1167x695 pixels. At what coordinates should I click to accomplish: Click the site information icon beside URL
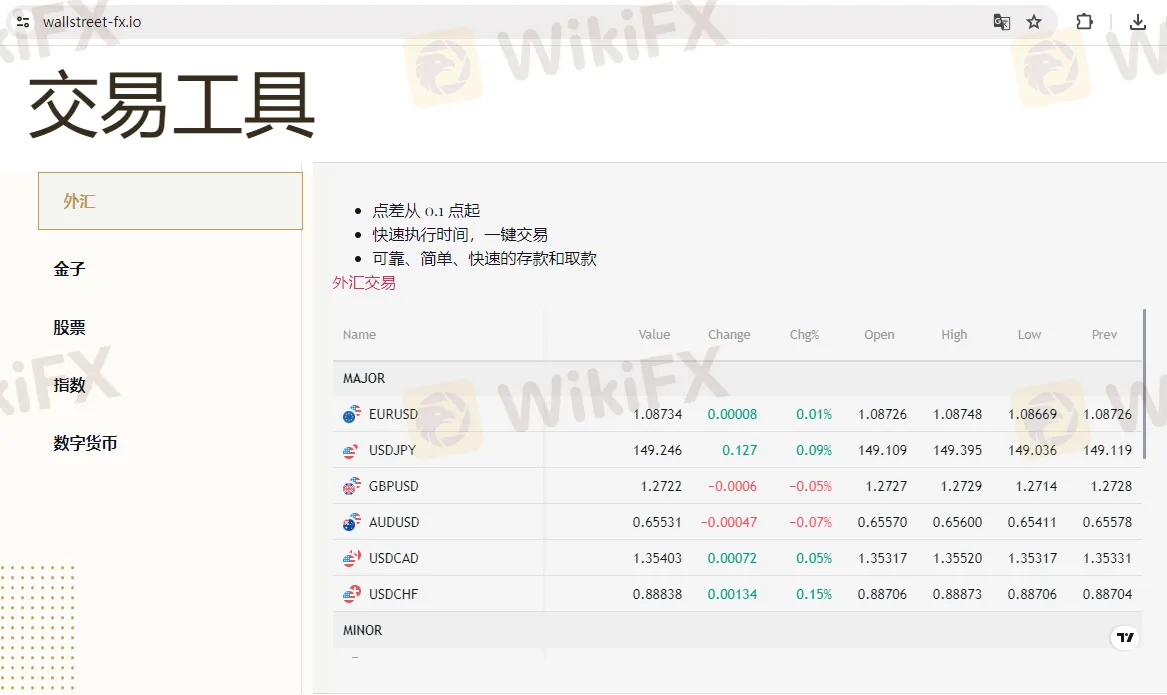coord(23,22)
